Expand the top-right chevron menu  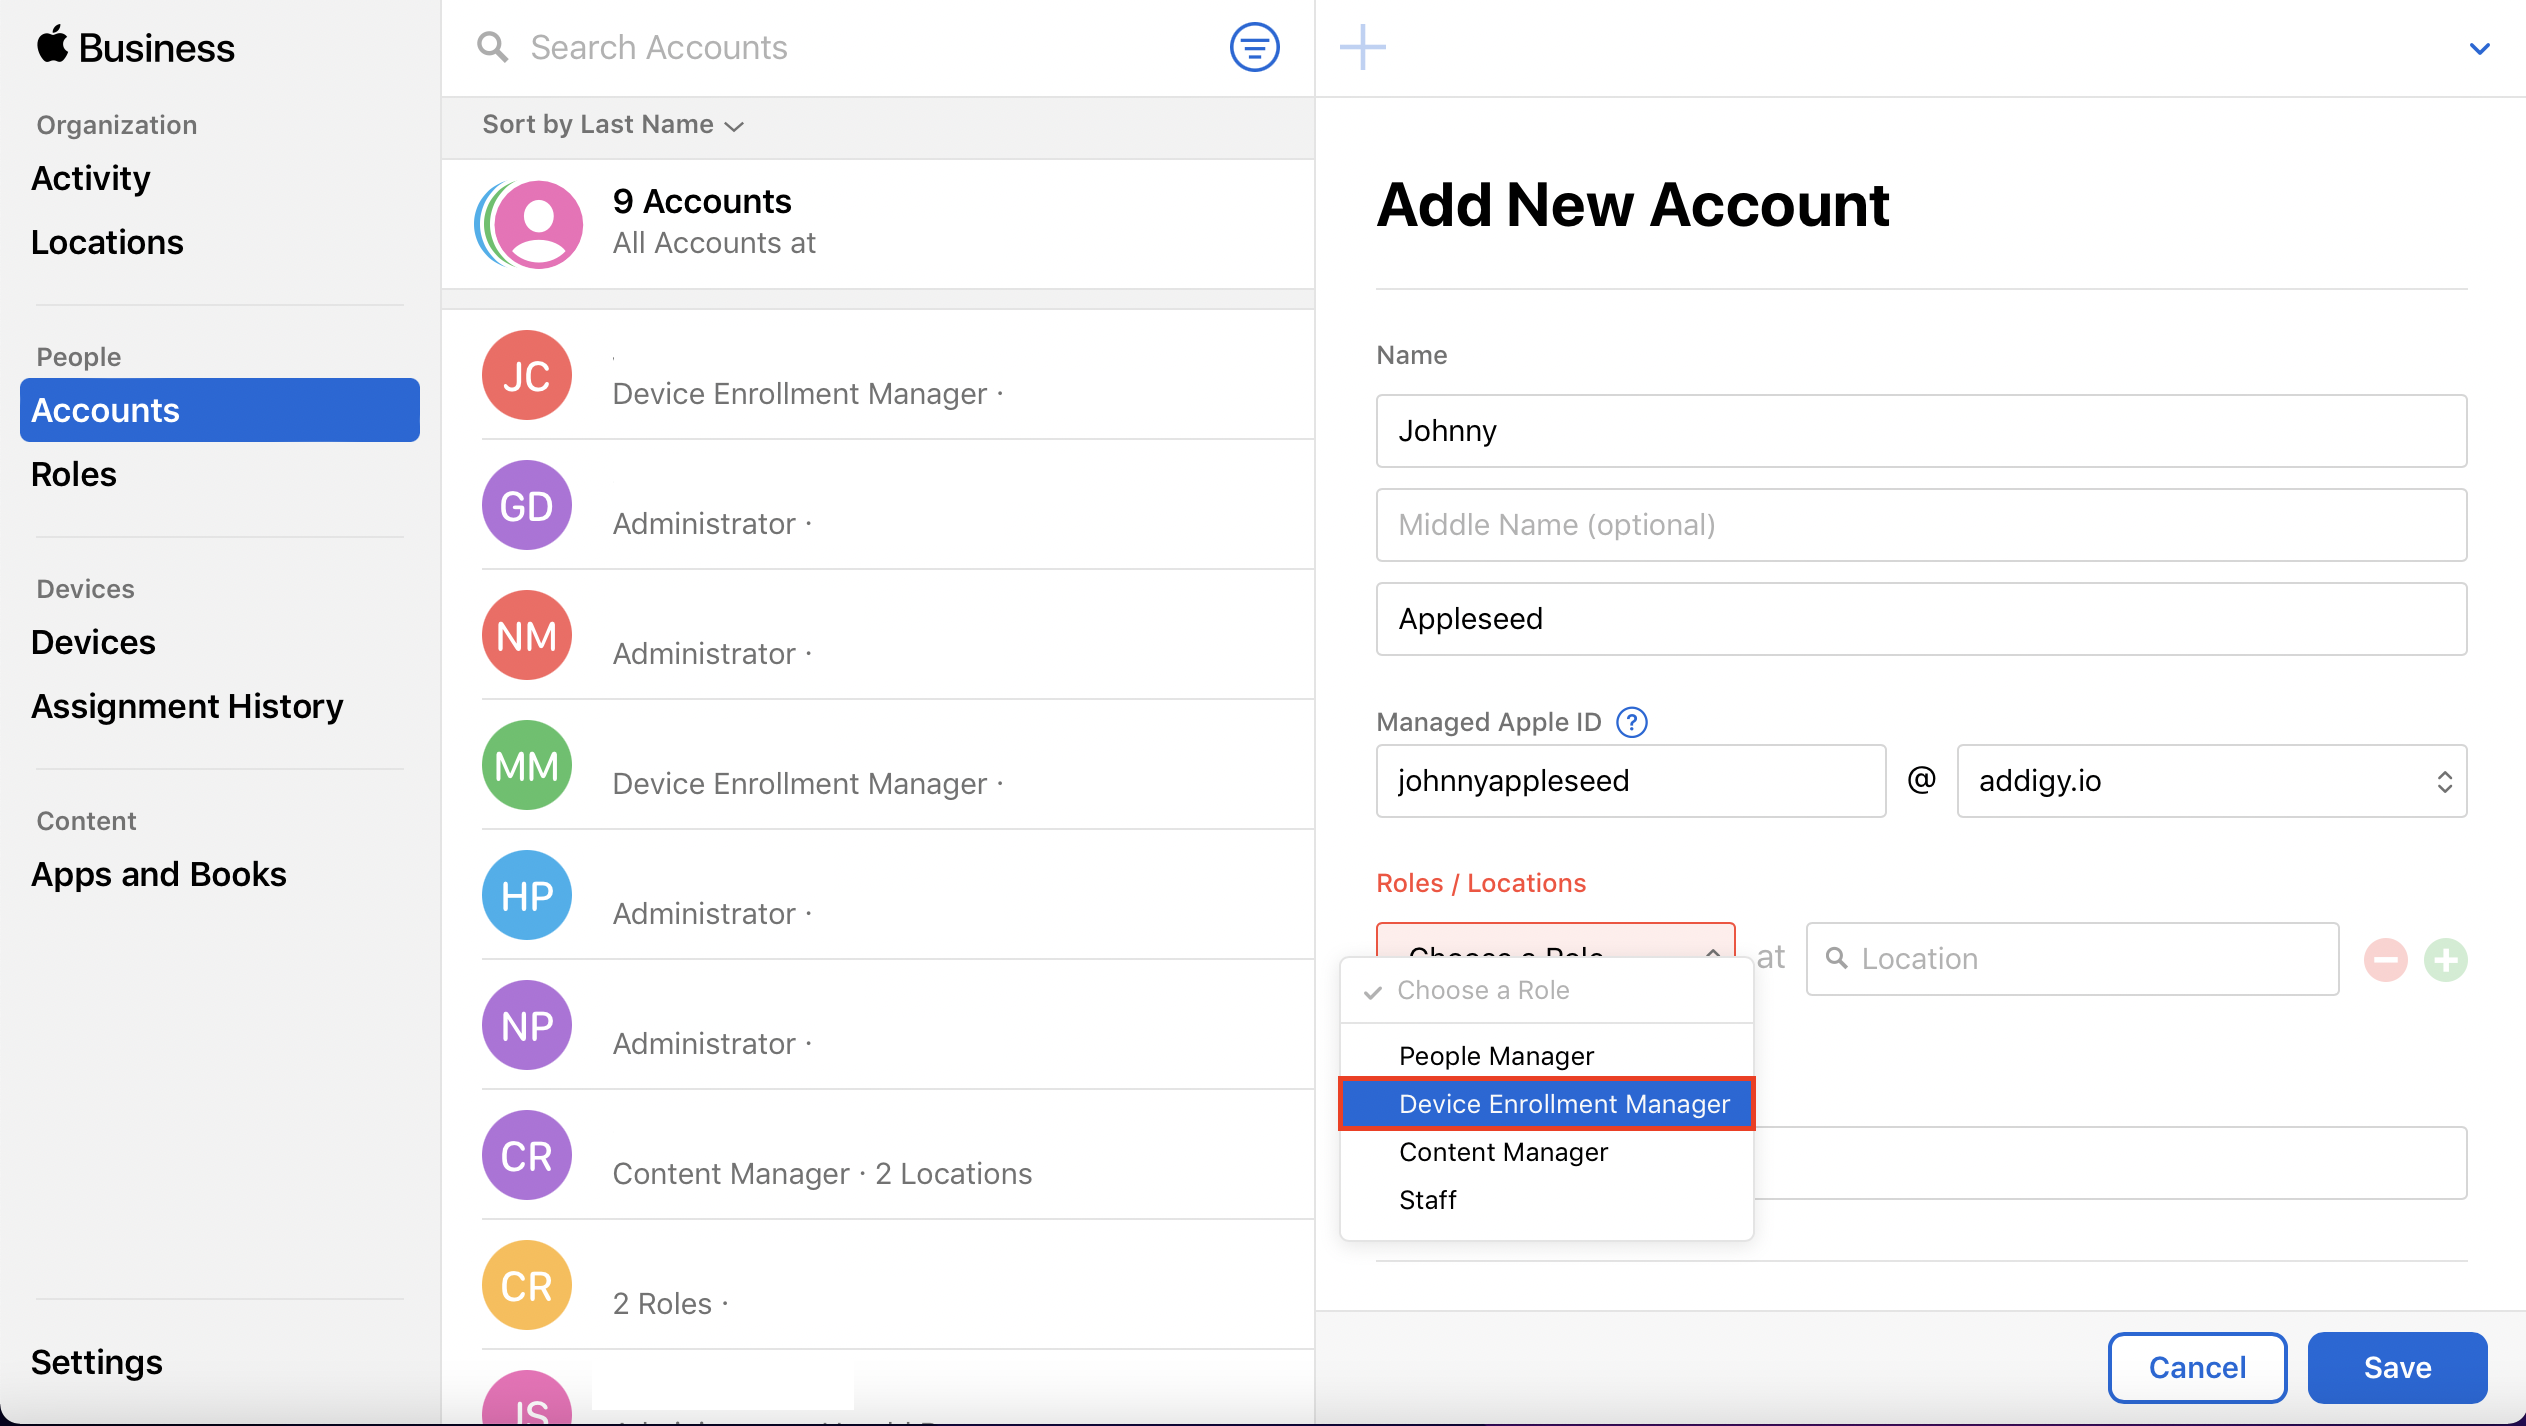(x=2480, y=48)
